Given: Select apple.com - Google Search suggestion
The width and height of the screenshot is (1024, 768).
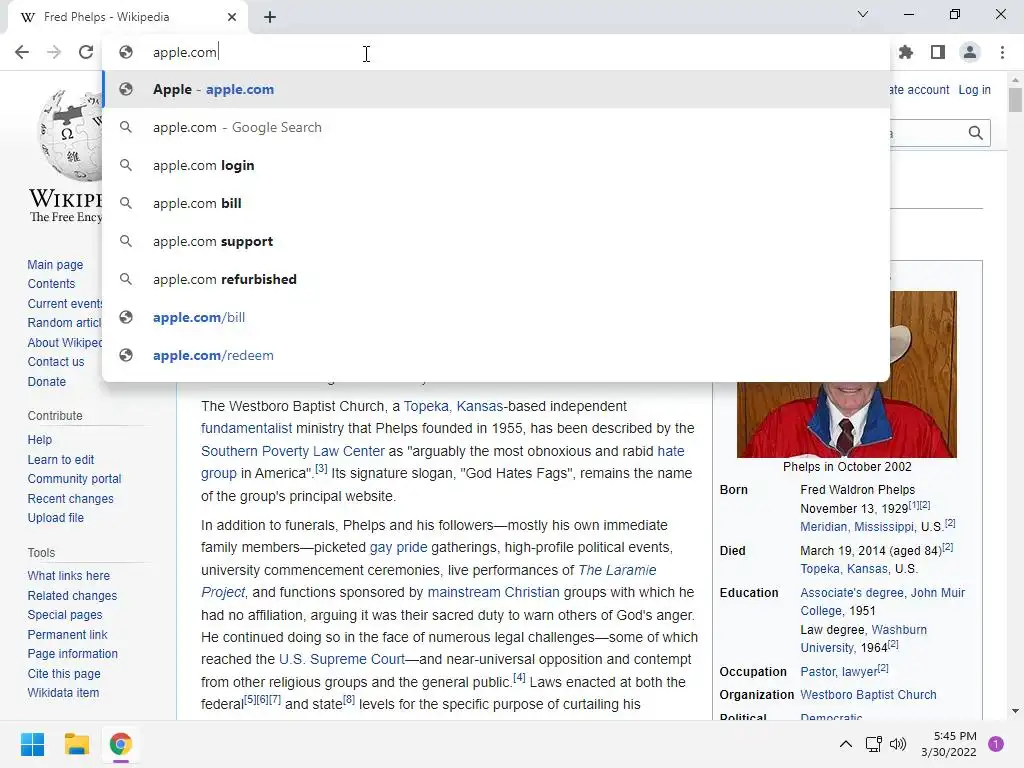Looking at the screenshot, I should pos(496,127).
